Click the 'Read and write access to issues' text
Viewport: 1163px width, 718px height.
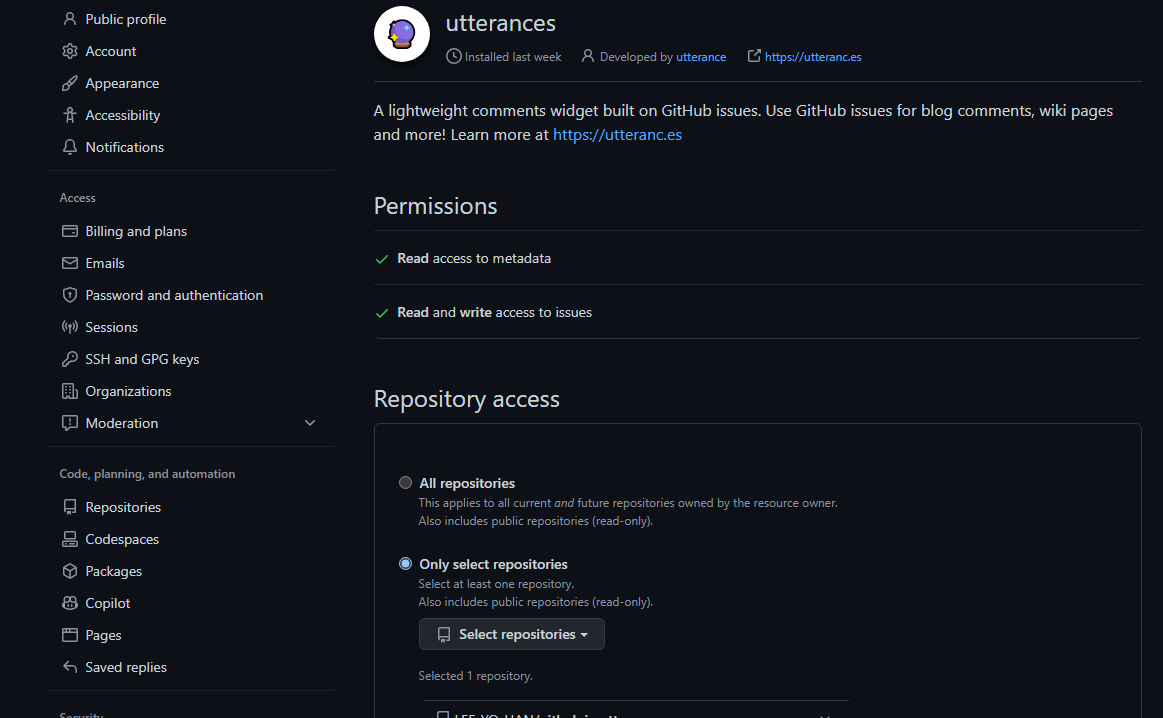pos(495,312)
